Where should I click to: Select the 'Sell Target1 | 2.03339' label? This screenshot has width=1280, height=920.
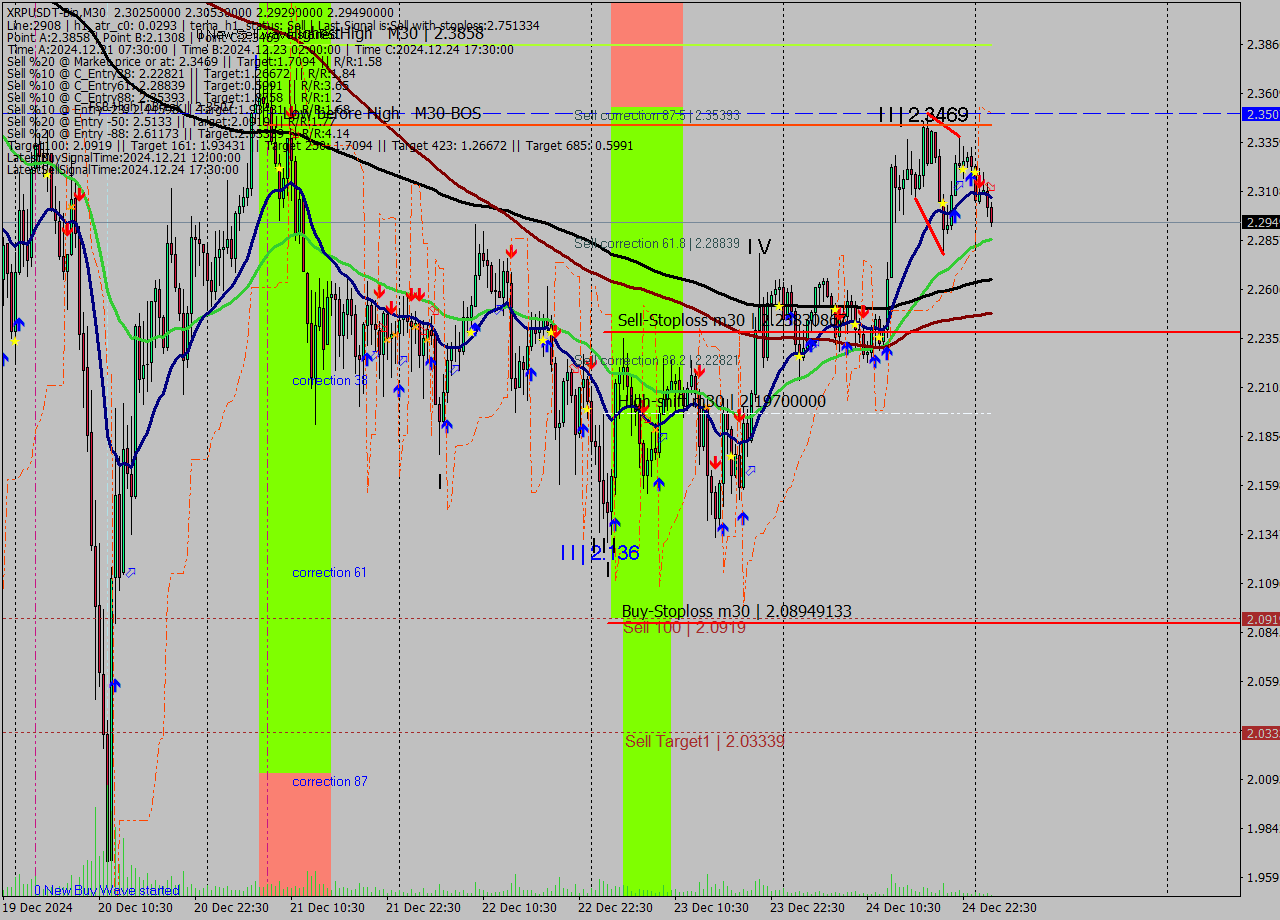pyautogui.click(x=705, y=741)
